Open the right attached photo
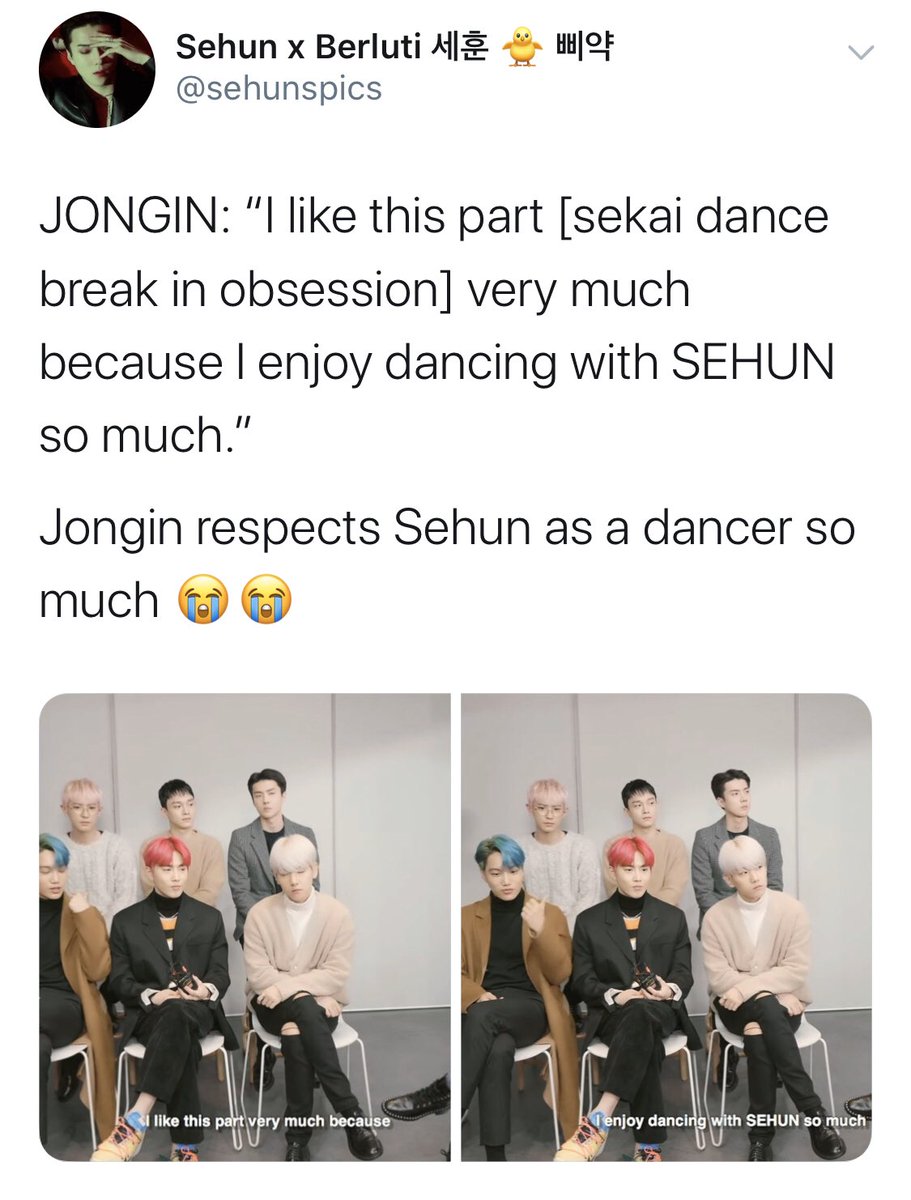This screenshot has height=1200, width=911. [x=666, y=927]
